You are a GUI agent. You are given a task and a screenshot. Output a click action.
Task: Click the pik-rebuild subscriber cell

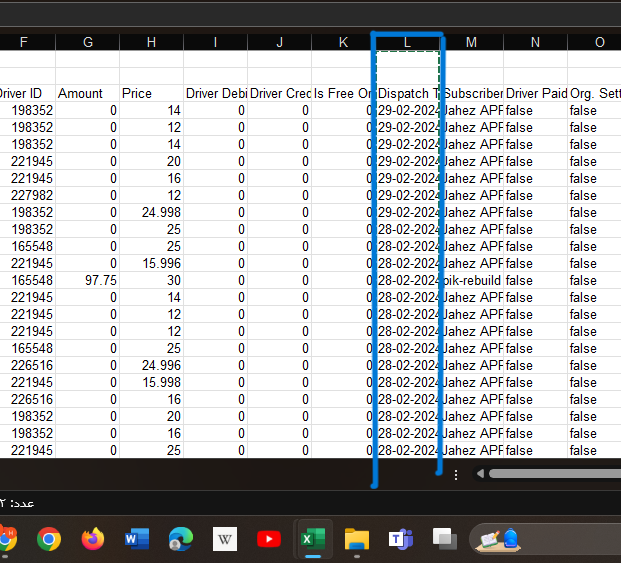pos(472,281)
